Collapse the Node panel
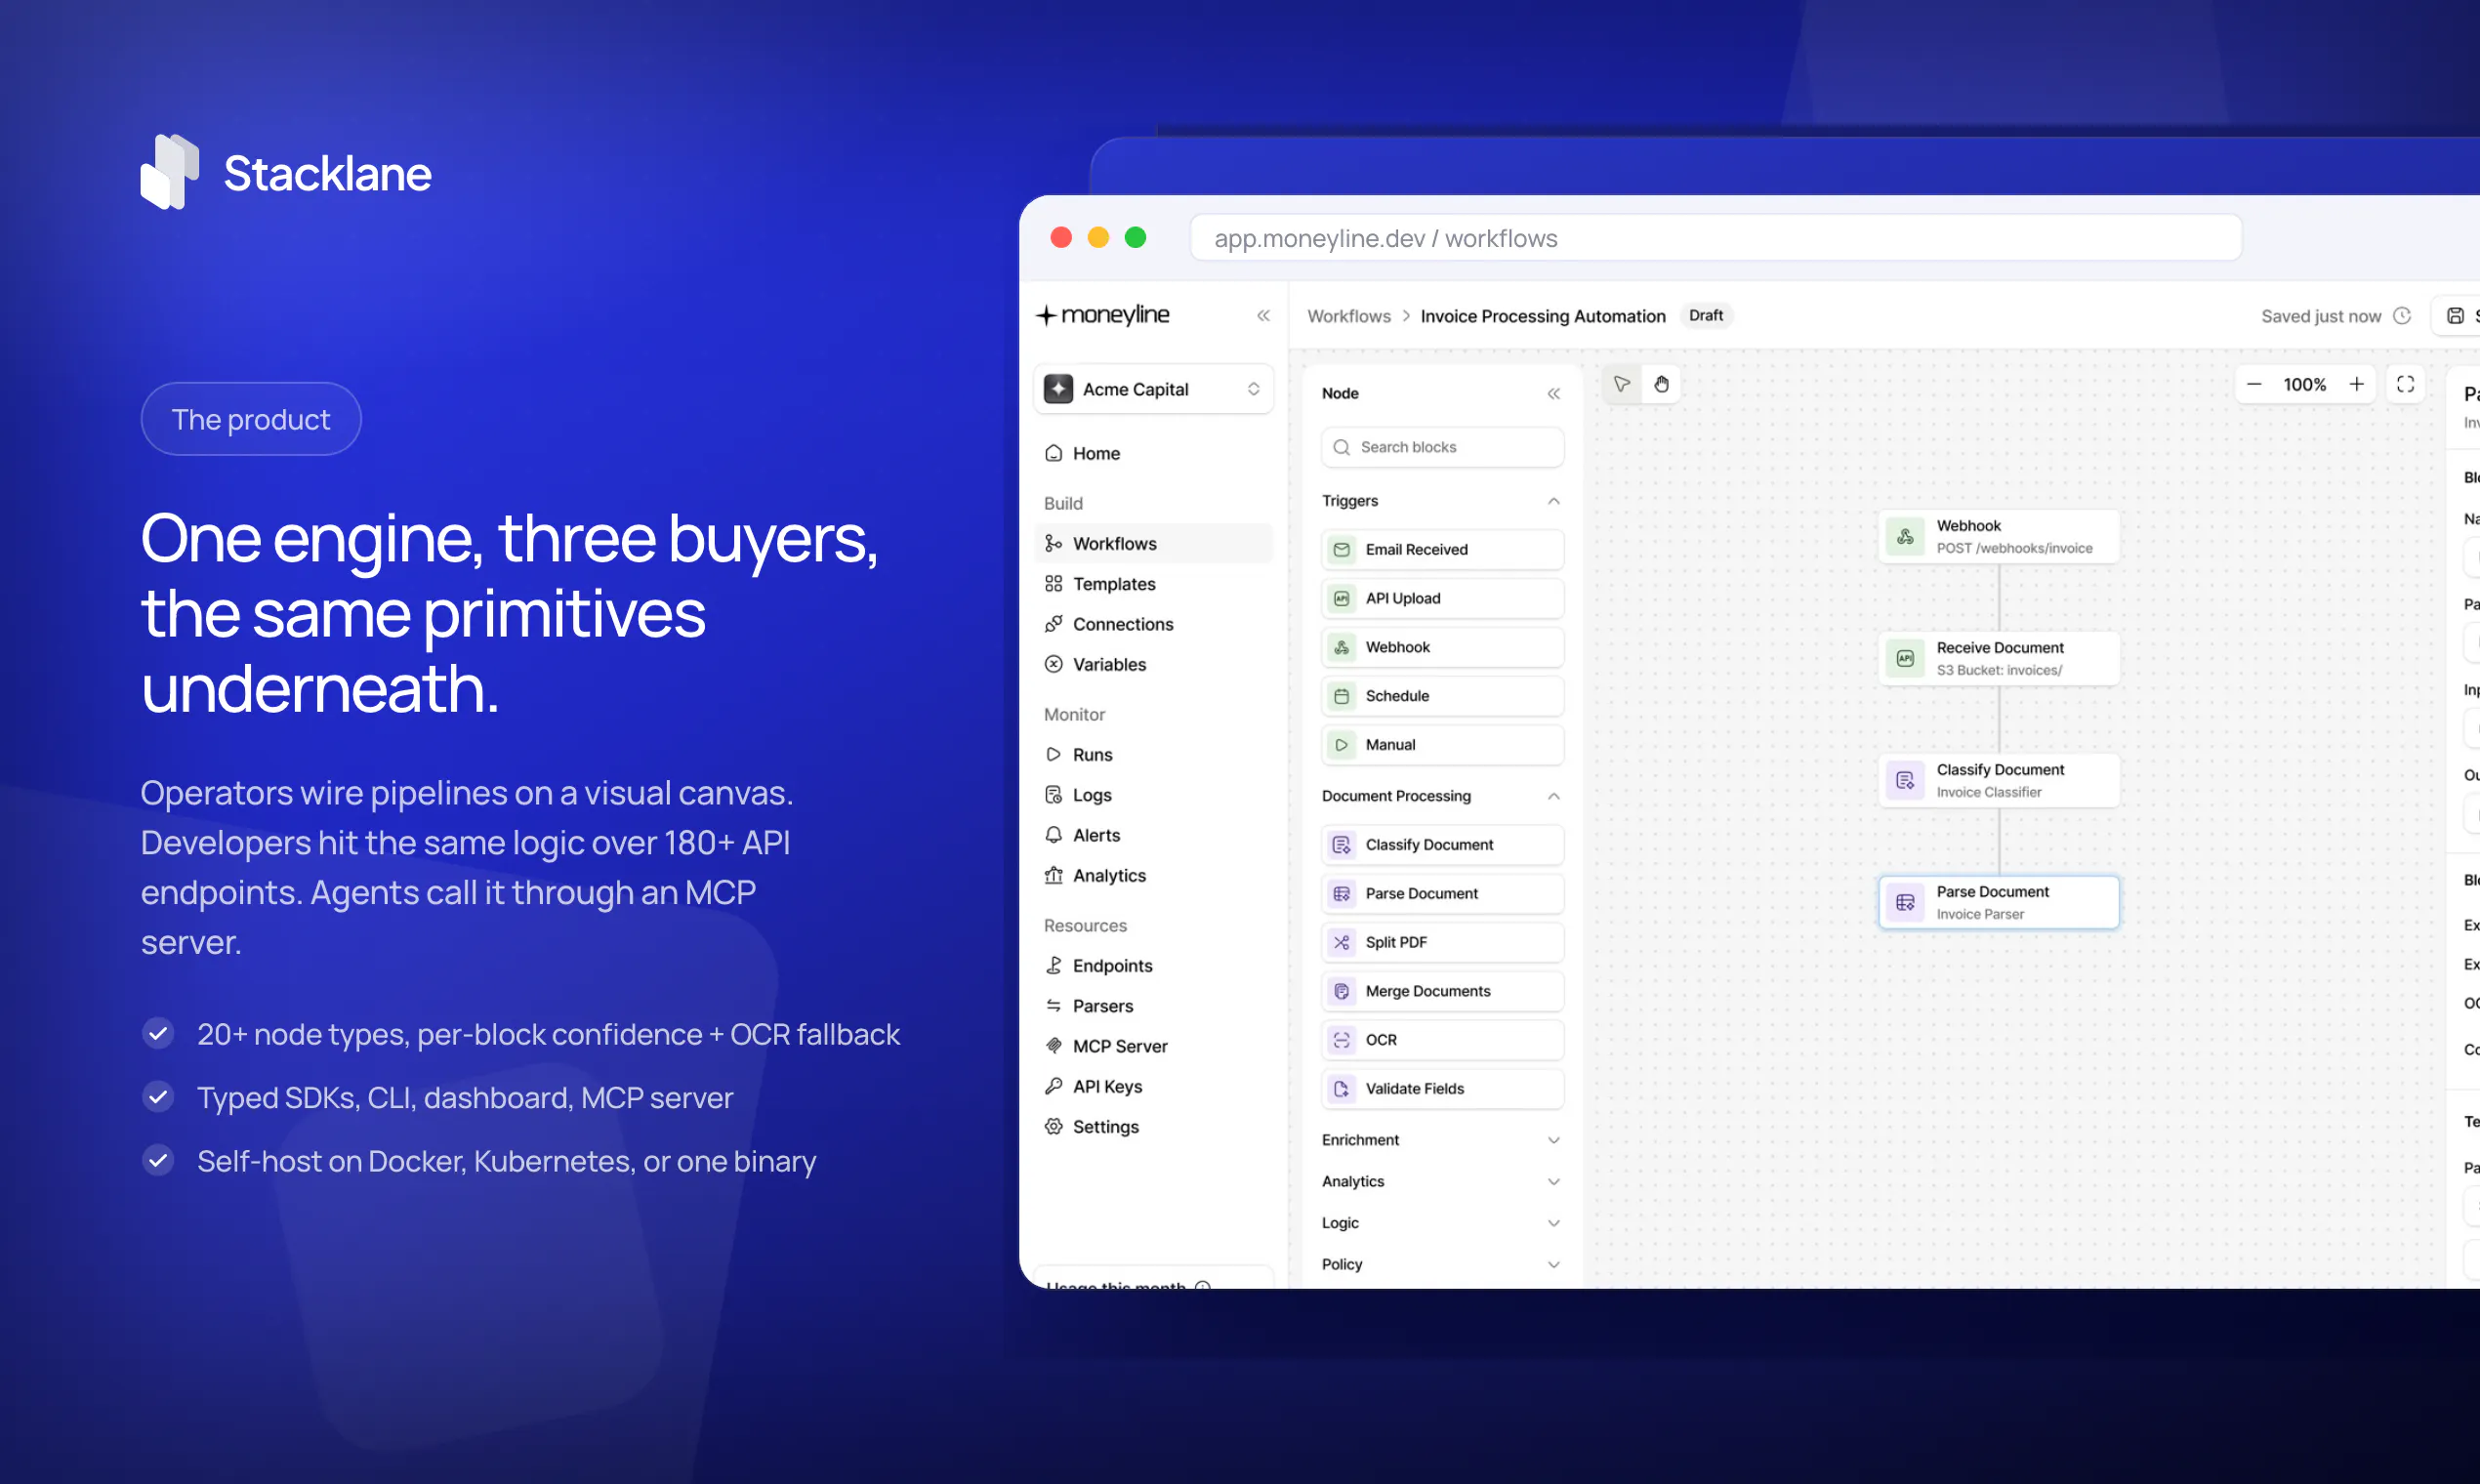The width and height of the screenshot is (2480, 1484). pos(1553,394)
